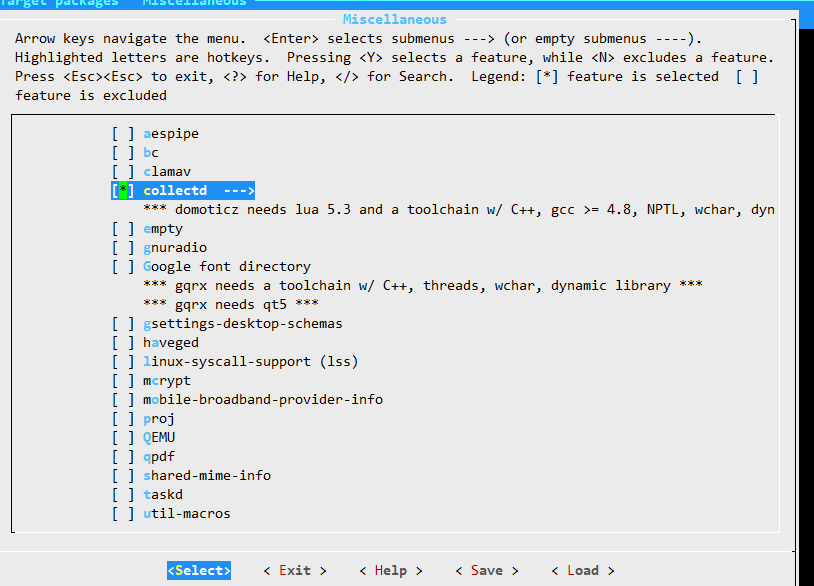The width and height of the screenshot is (814, 586).
Task: Click the Load button
Action: click(x=583, y=570)
